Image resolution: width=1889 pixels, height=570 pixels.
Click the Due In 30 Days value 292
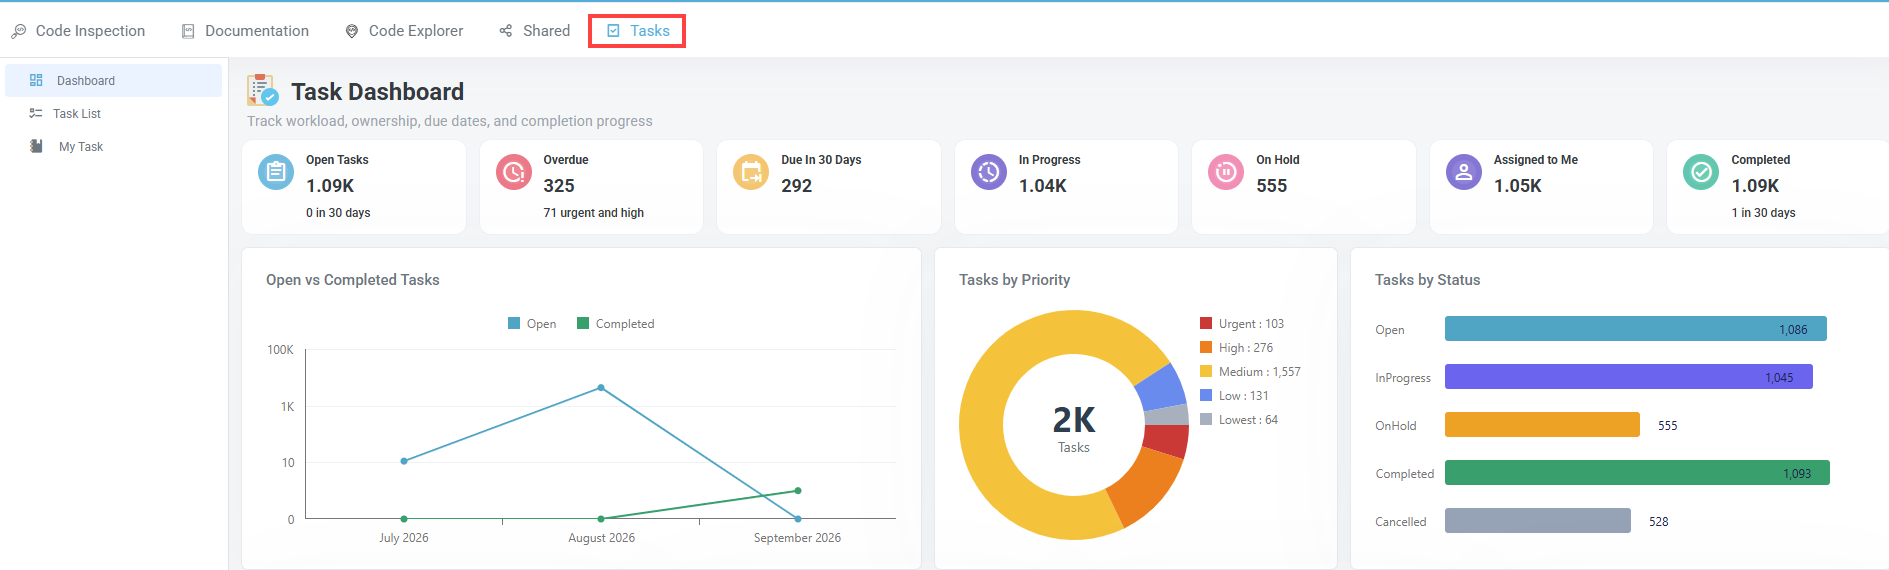coord(797,186)
